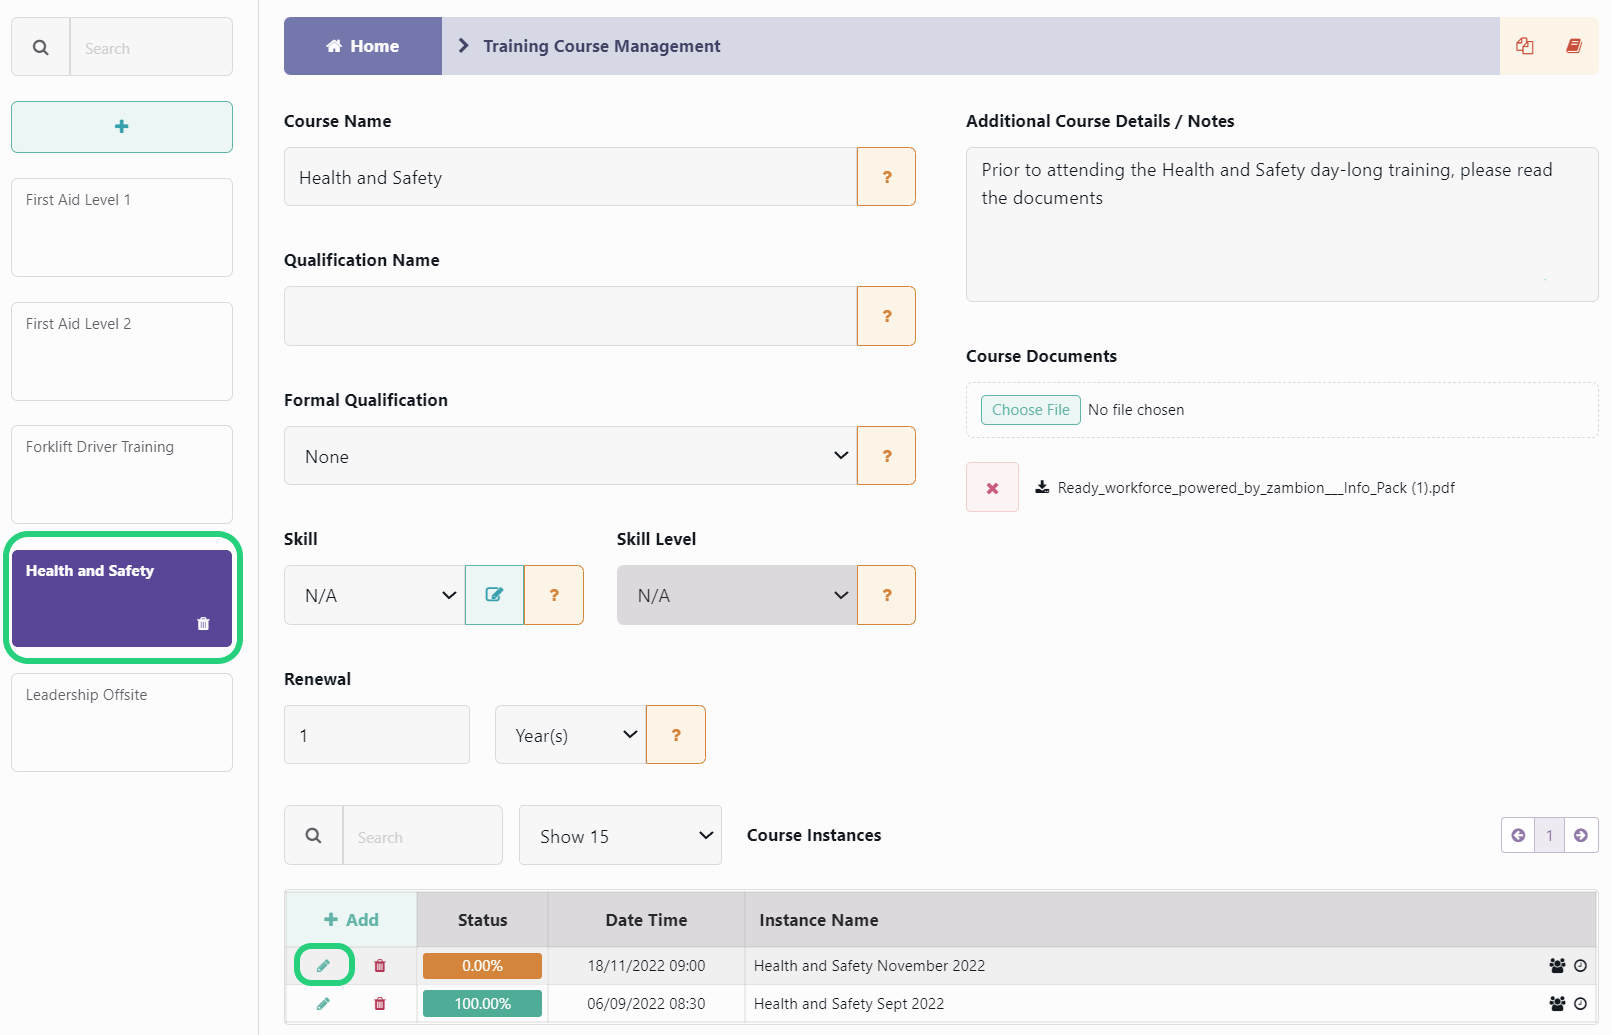Add a new course instance
The height and width of the screenshot is (1035, 1612).
point(351,920)
